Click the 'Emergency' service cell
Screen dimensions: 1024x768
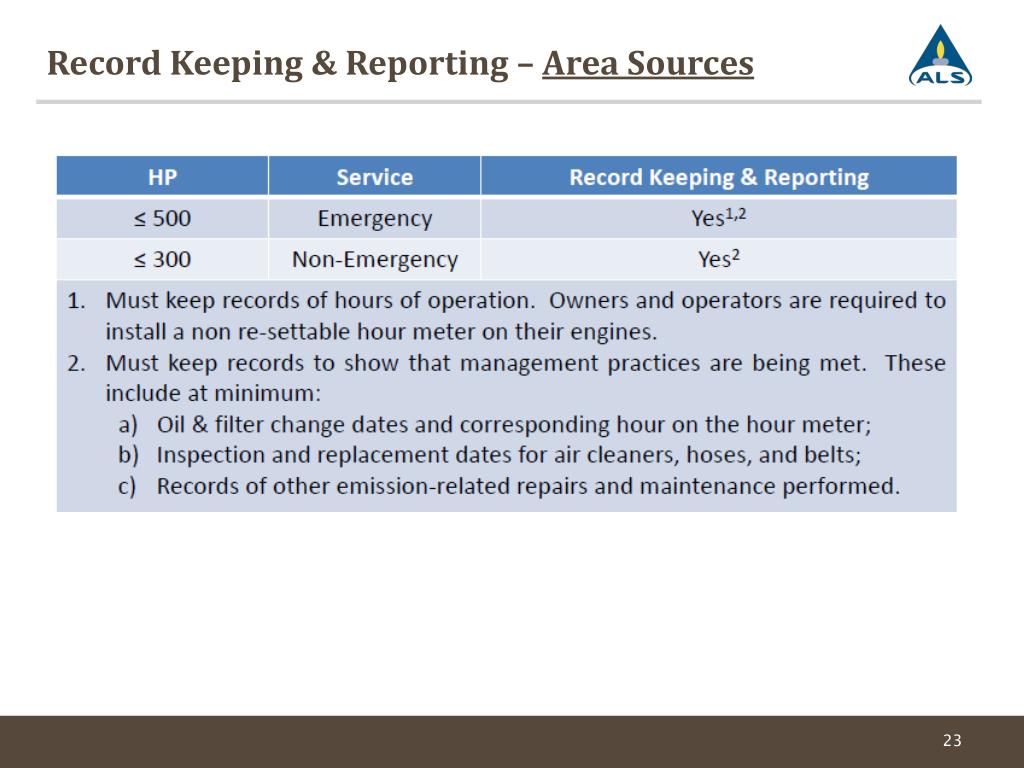click(x=375, y=218)
